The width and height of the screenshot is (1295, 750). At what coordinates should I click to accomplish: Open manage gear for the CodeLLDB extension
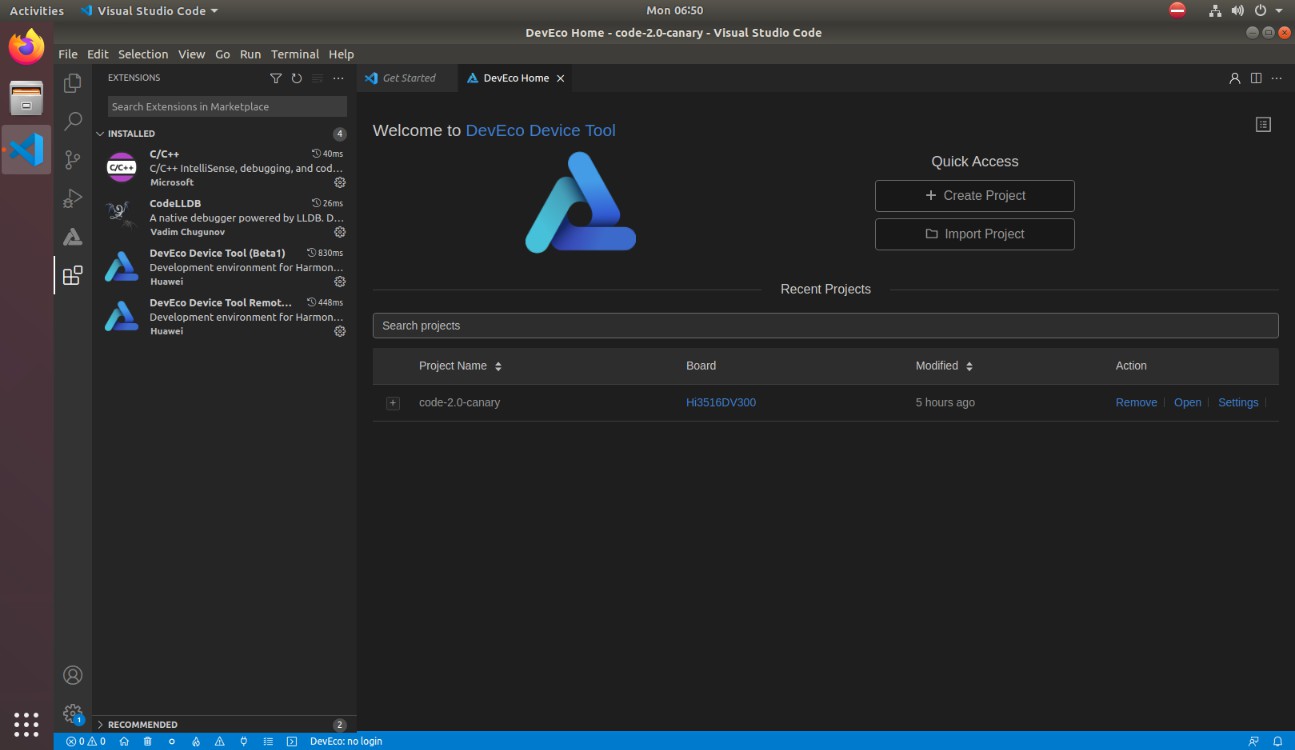(340, 232)
